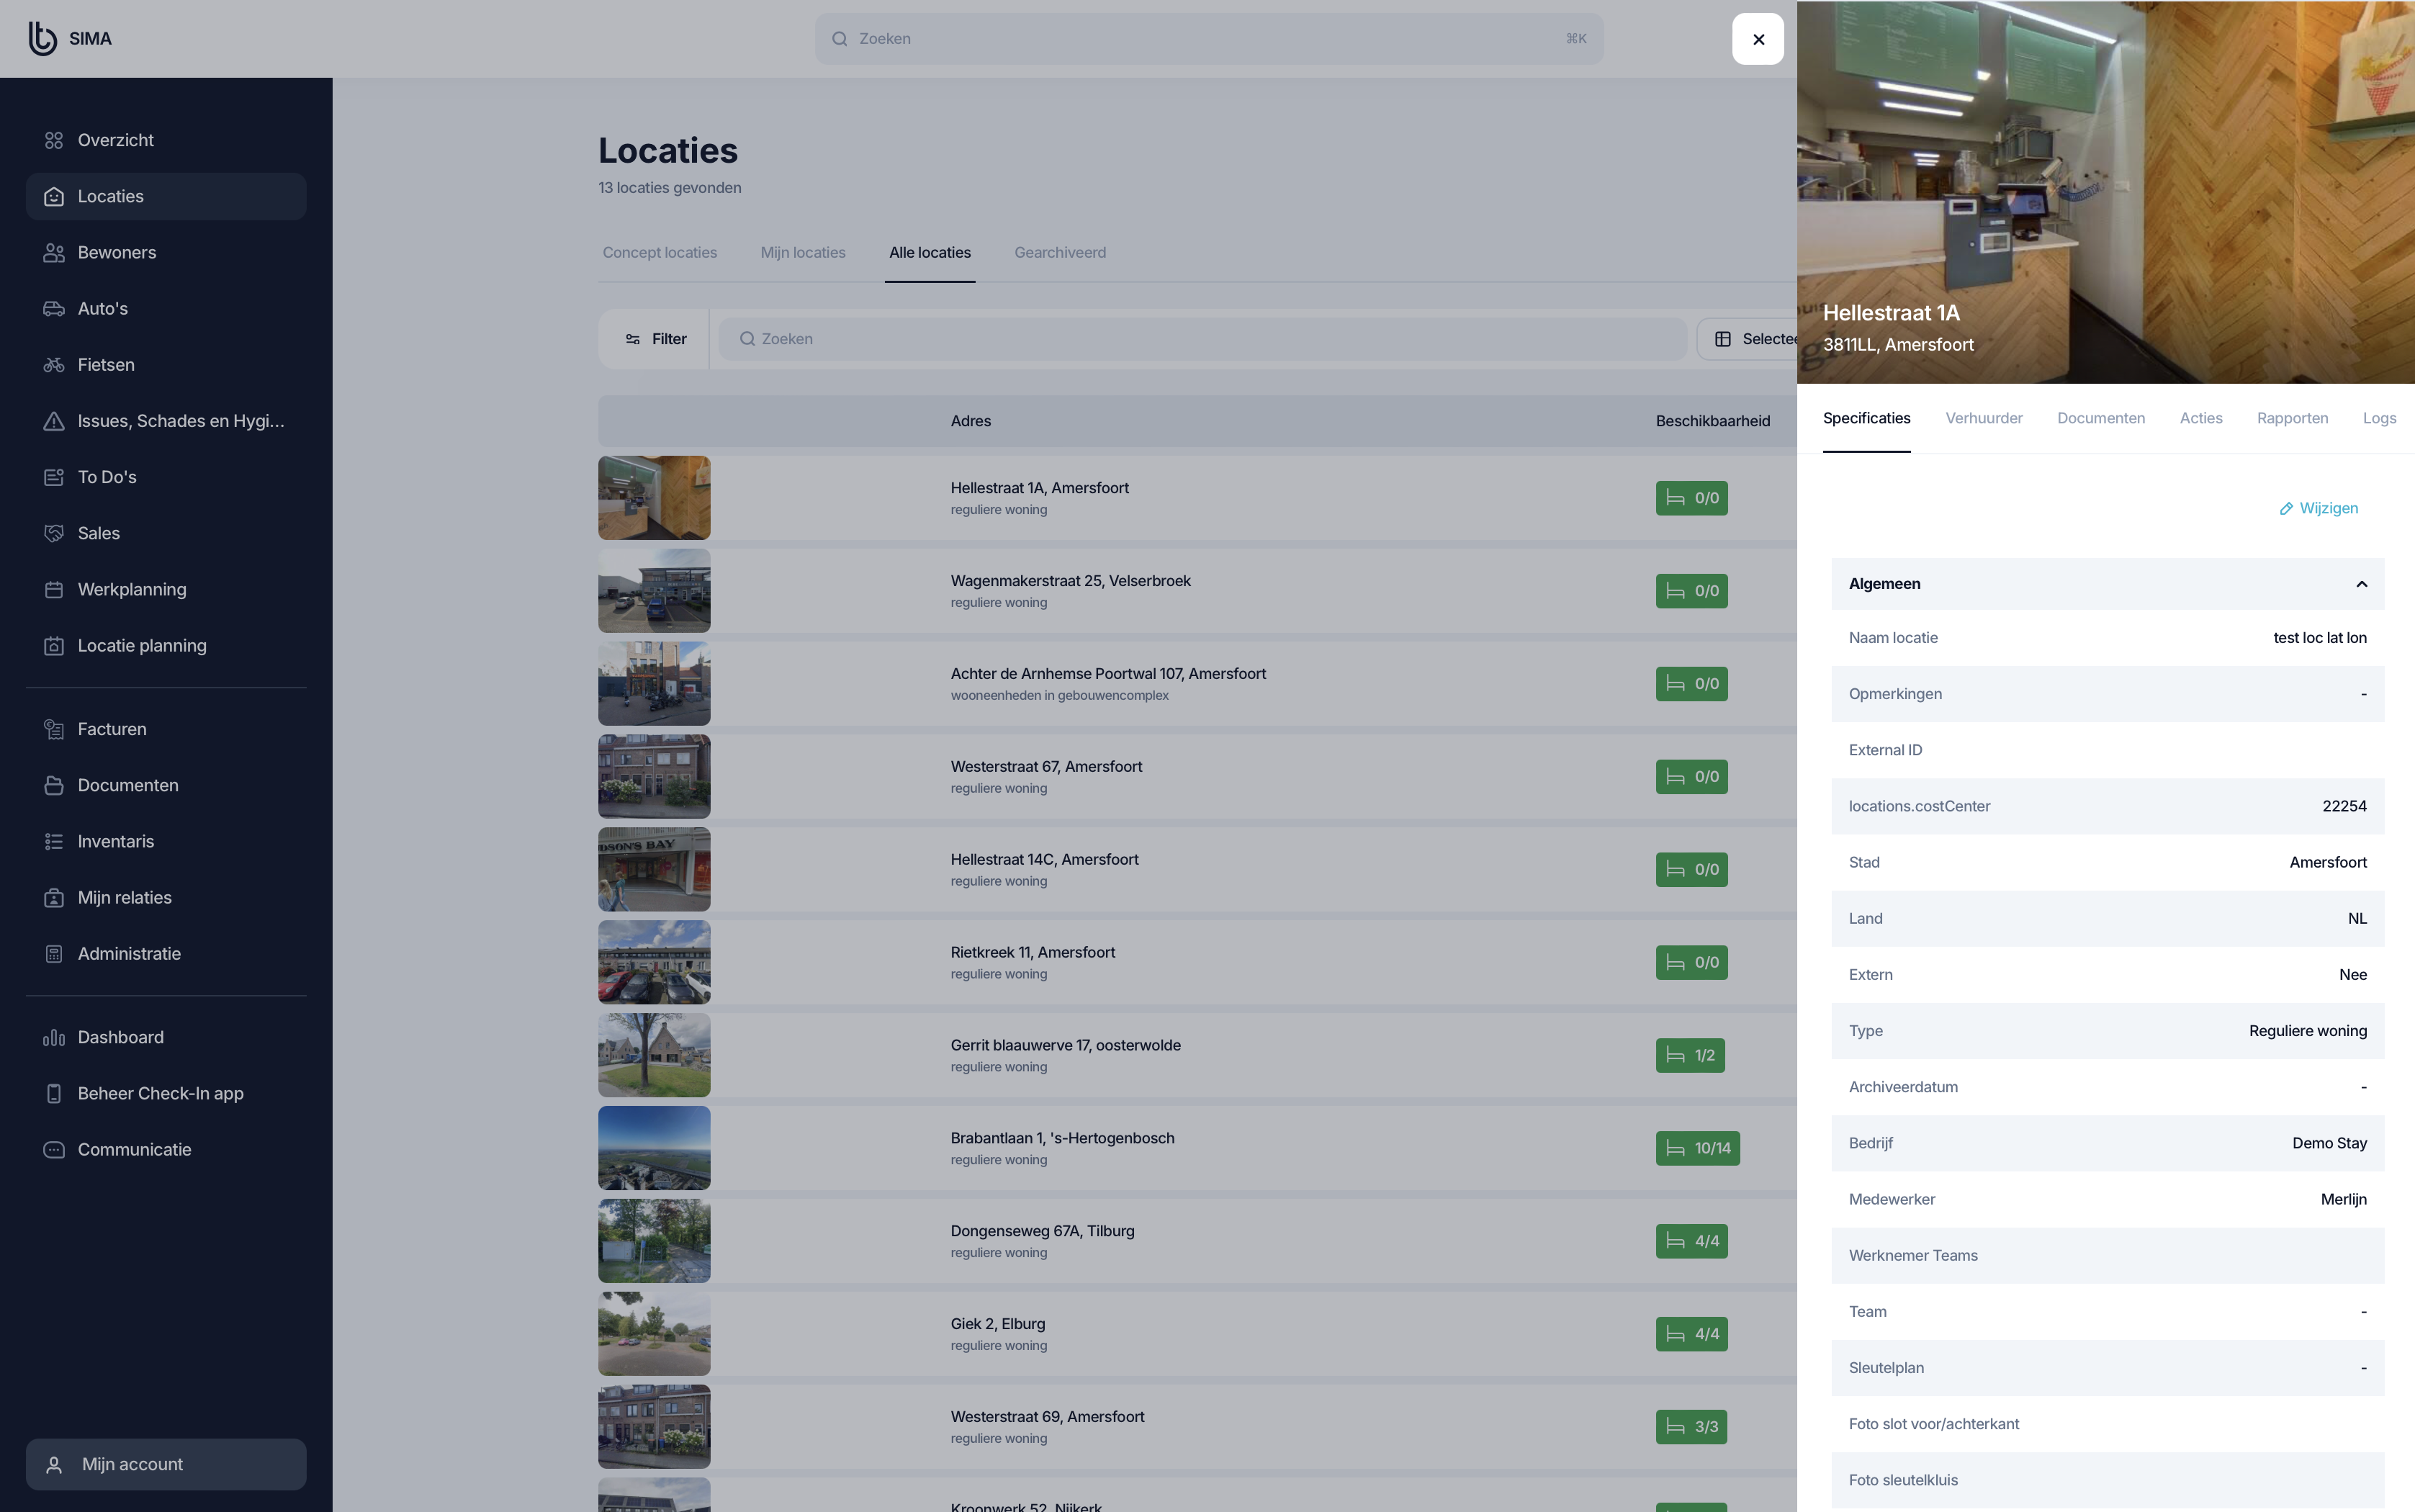The image size is (2415, 1512).
Task: Click the car icon for Auto's
Action: coord(54,309)
